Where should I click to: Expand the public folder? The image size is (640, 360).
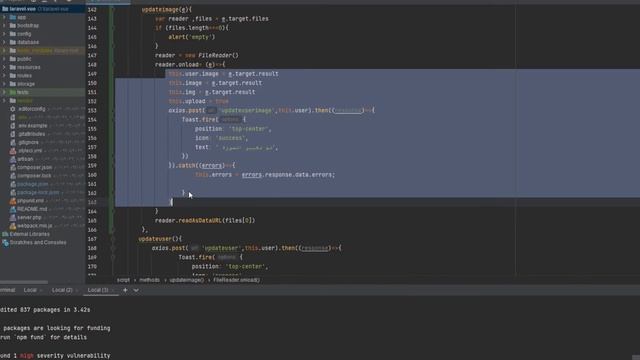[4, 59]
